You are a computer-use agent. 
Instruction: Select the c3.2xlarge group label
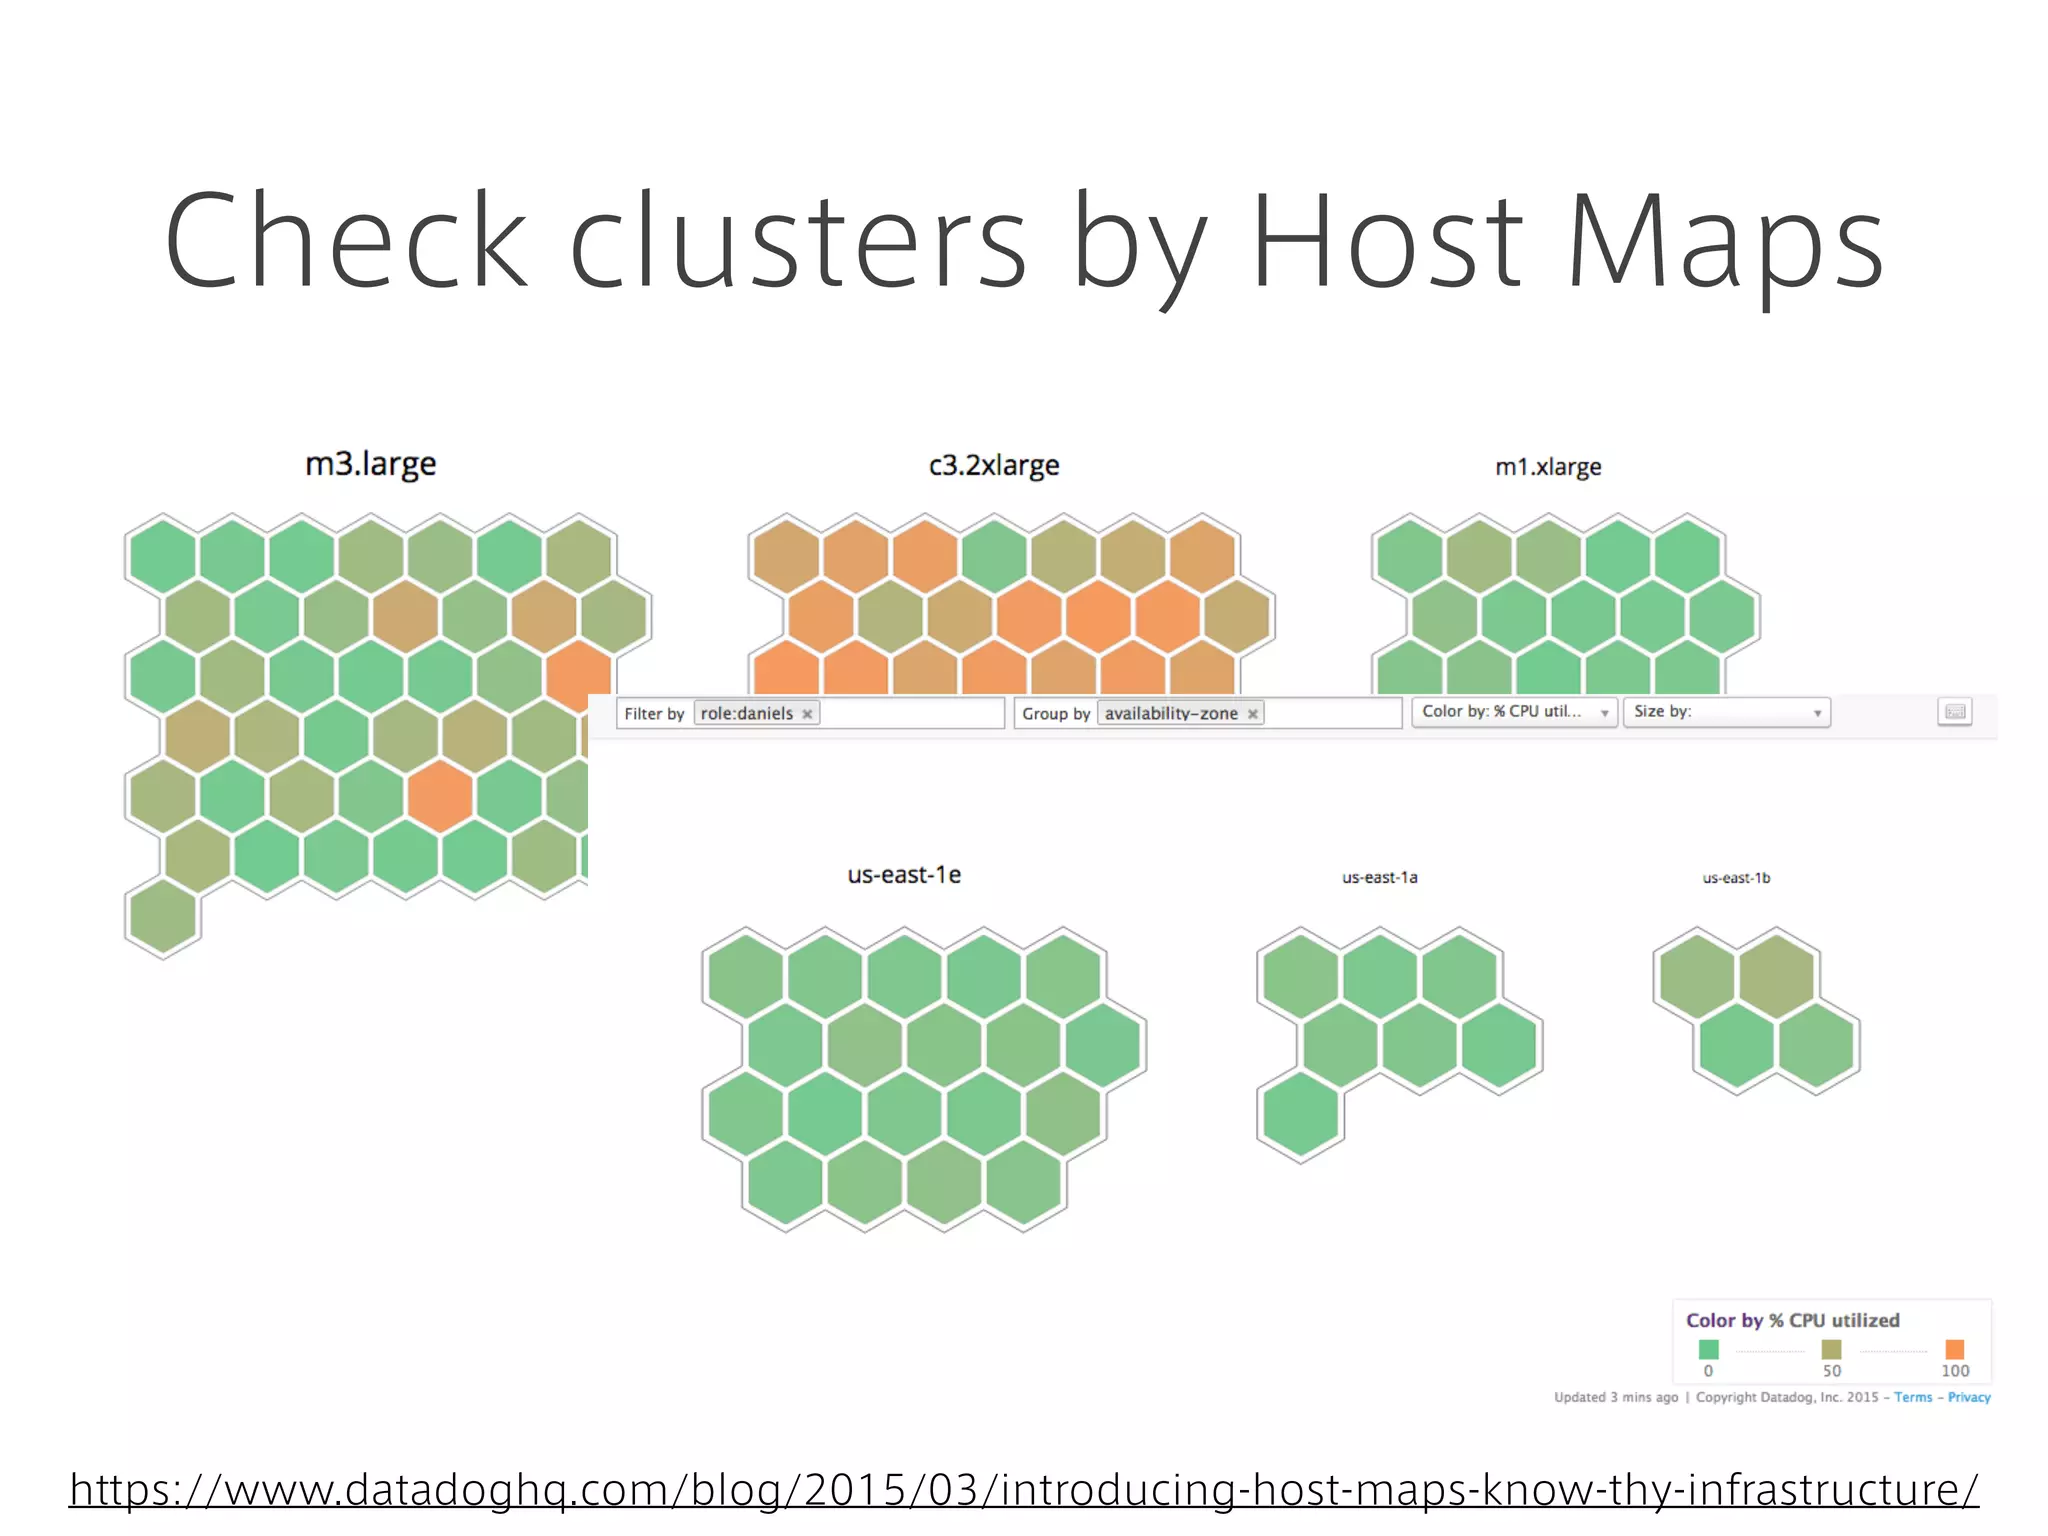(x=993, y=465)
